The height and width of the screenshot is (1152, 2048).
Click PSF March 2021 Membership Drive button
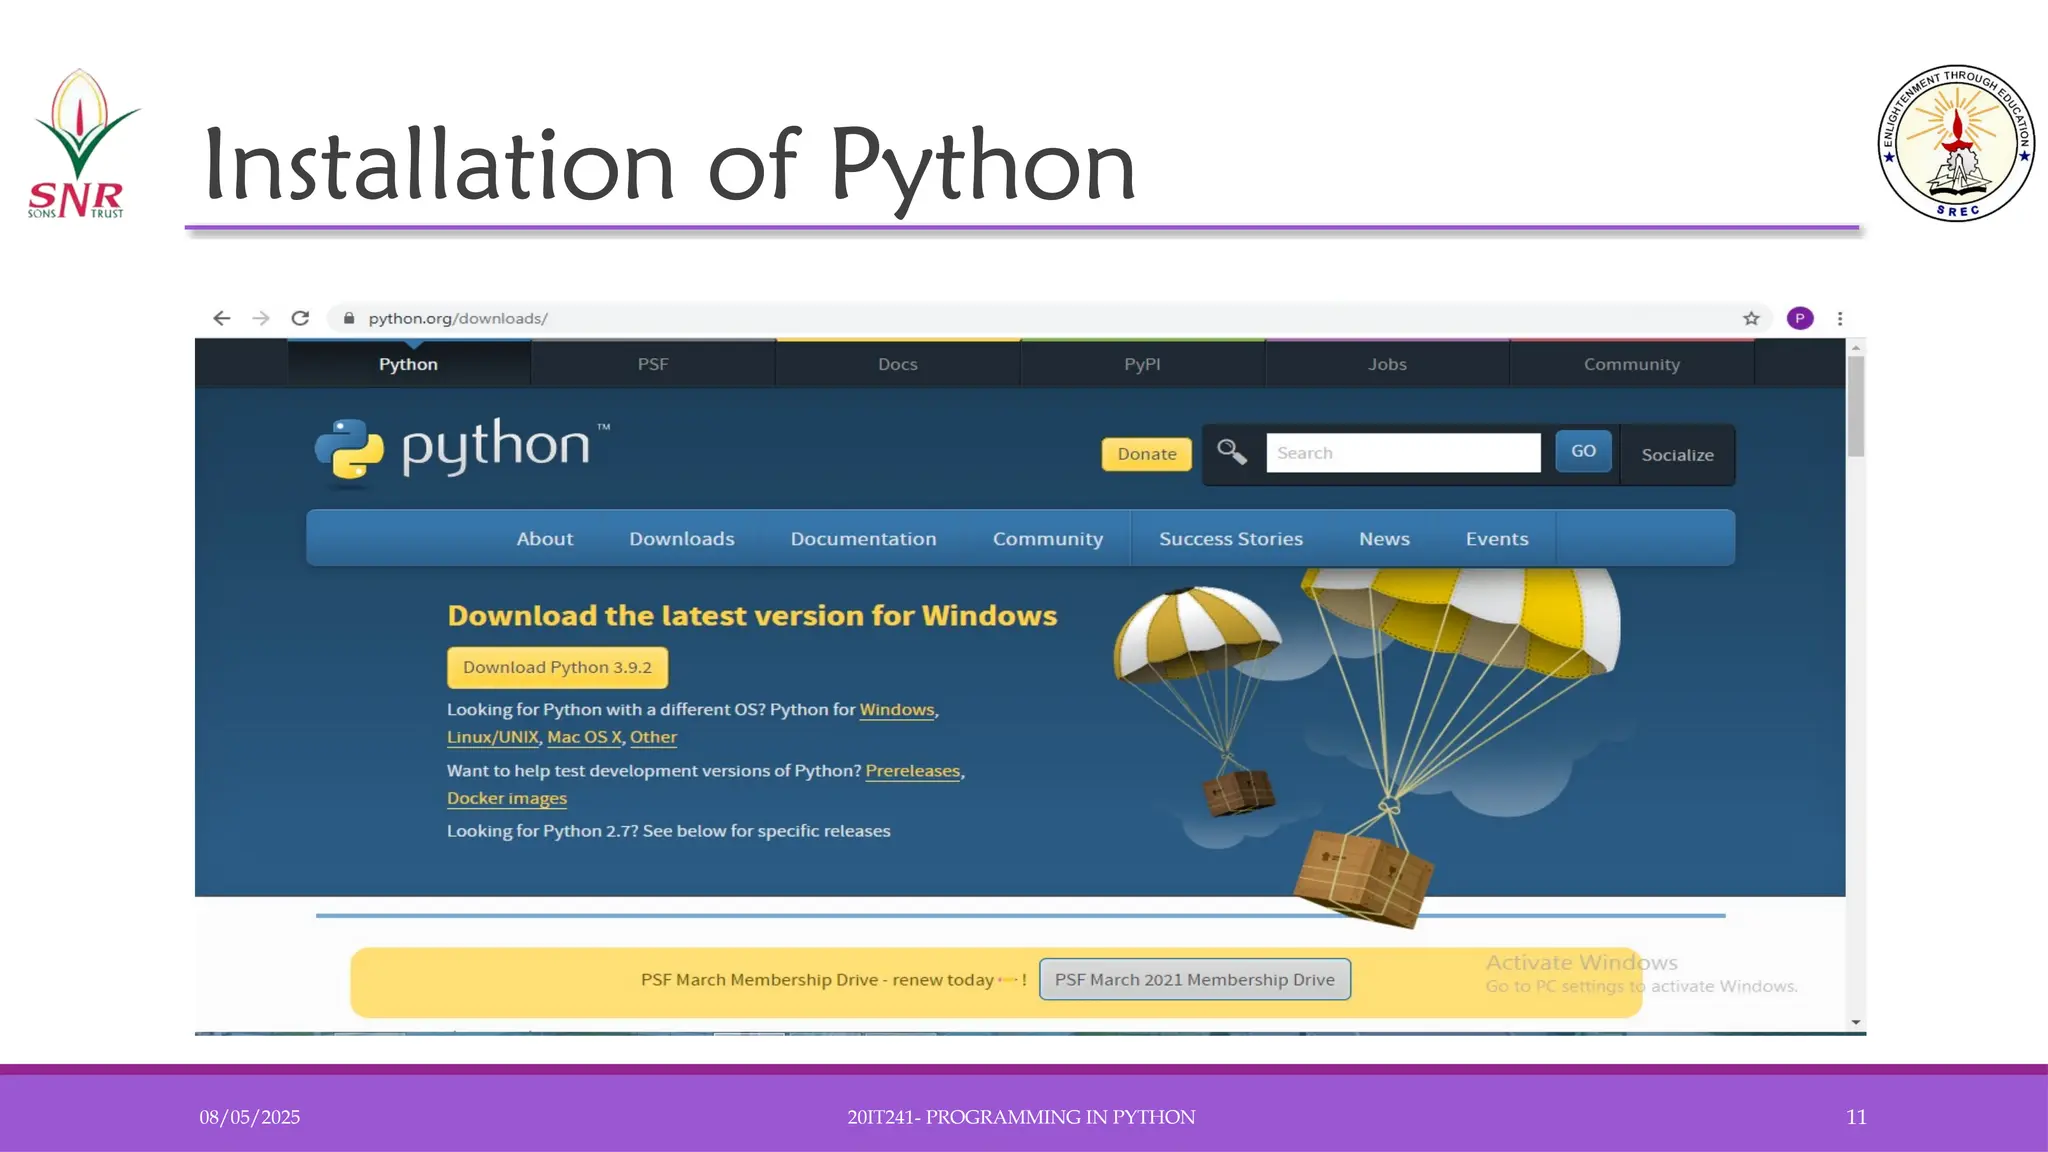tap(1195, 980)
